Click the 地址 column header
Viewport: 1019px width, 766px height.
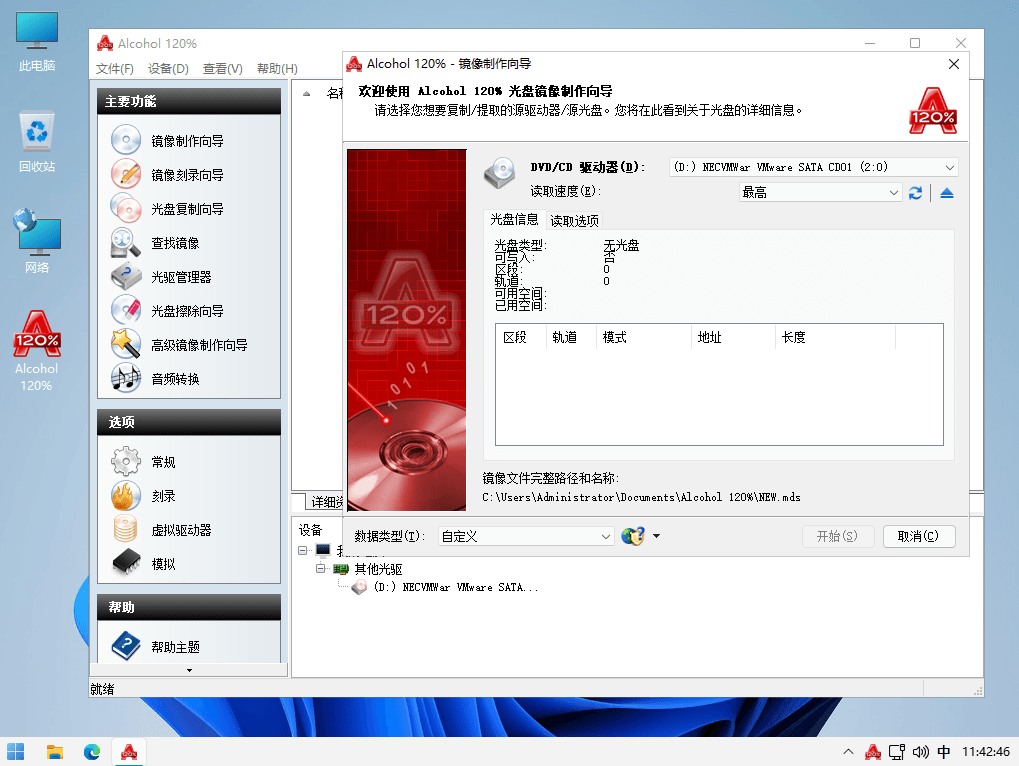[733, 337]
